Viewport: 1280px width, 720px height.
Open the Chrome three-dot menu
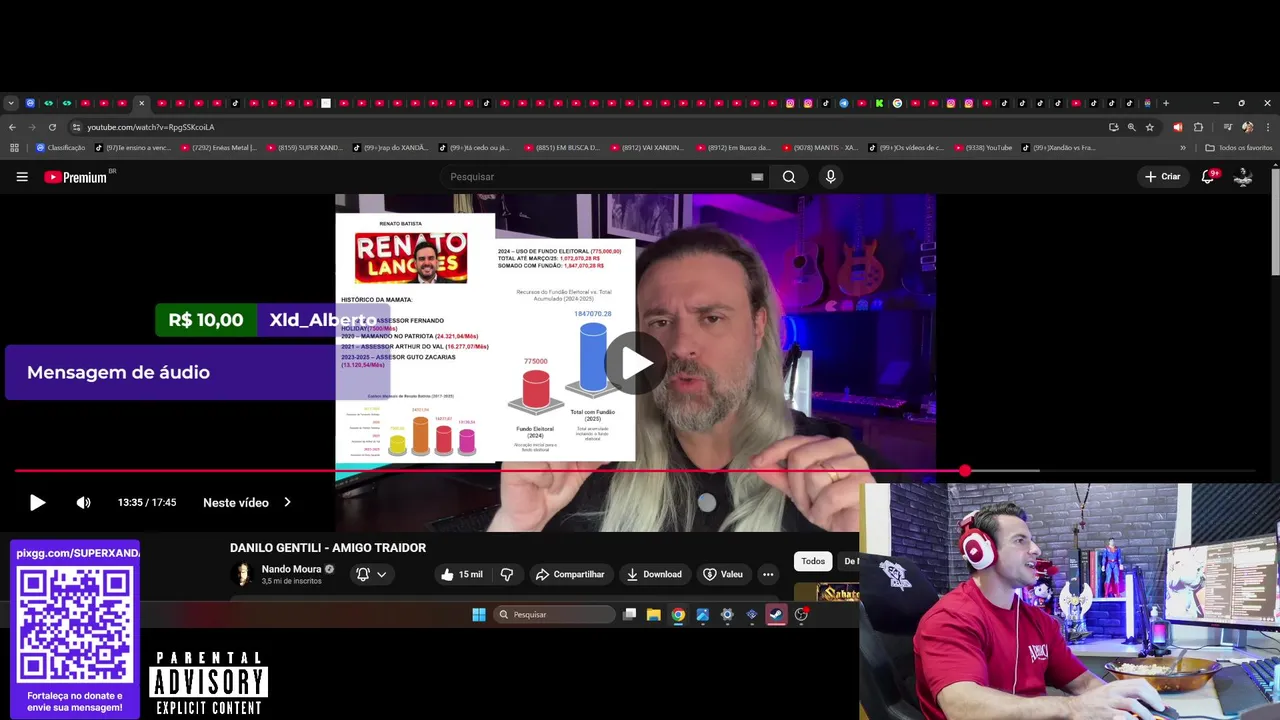(x=1268, y=127)
